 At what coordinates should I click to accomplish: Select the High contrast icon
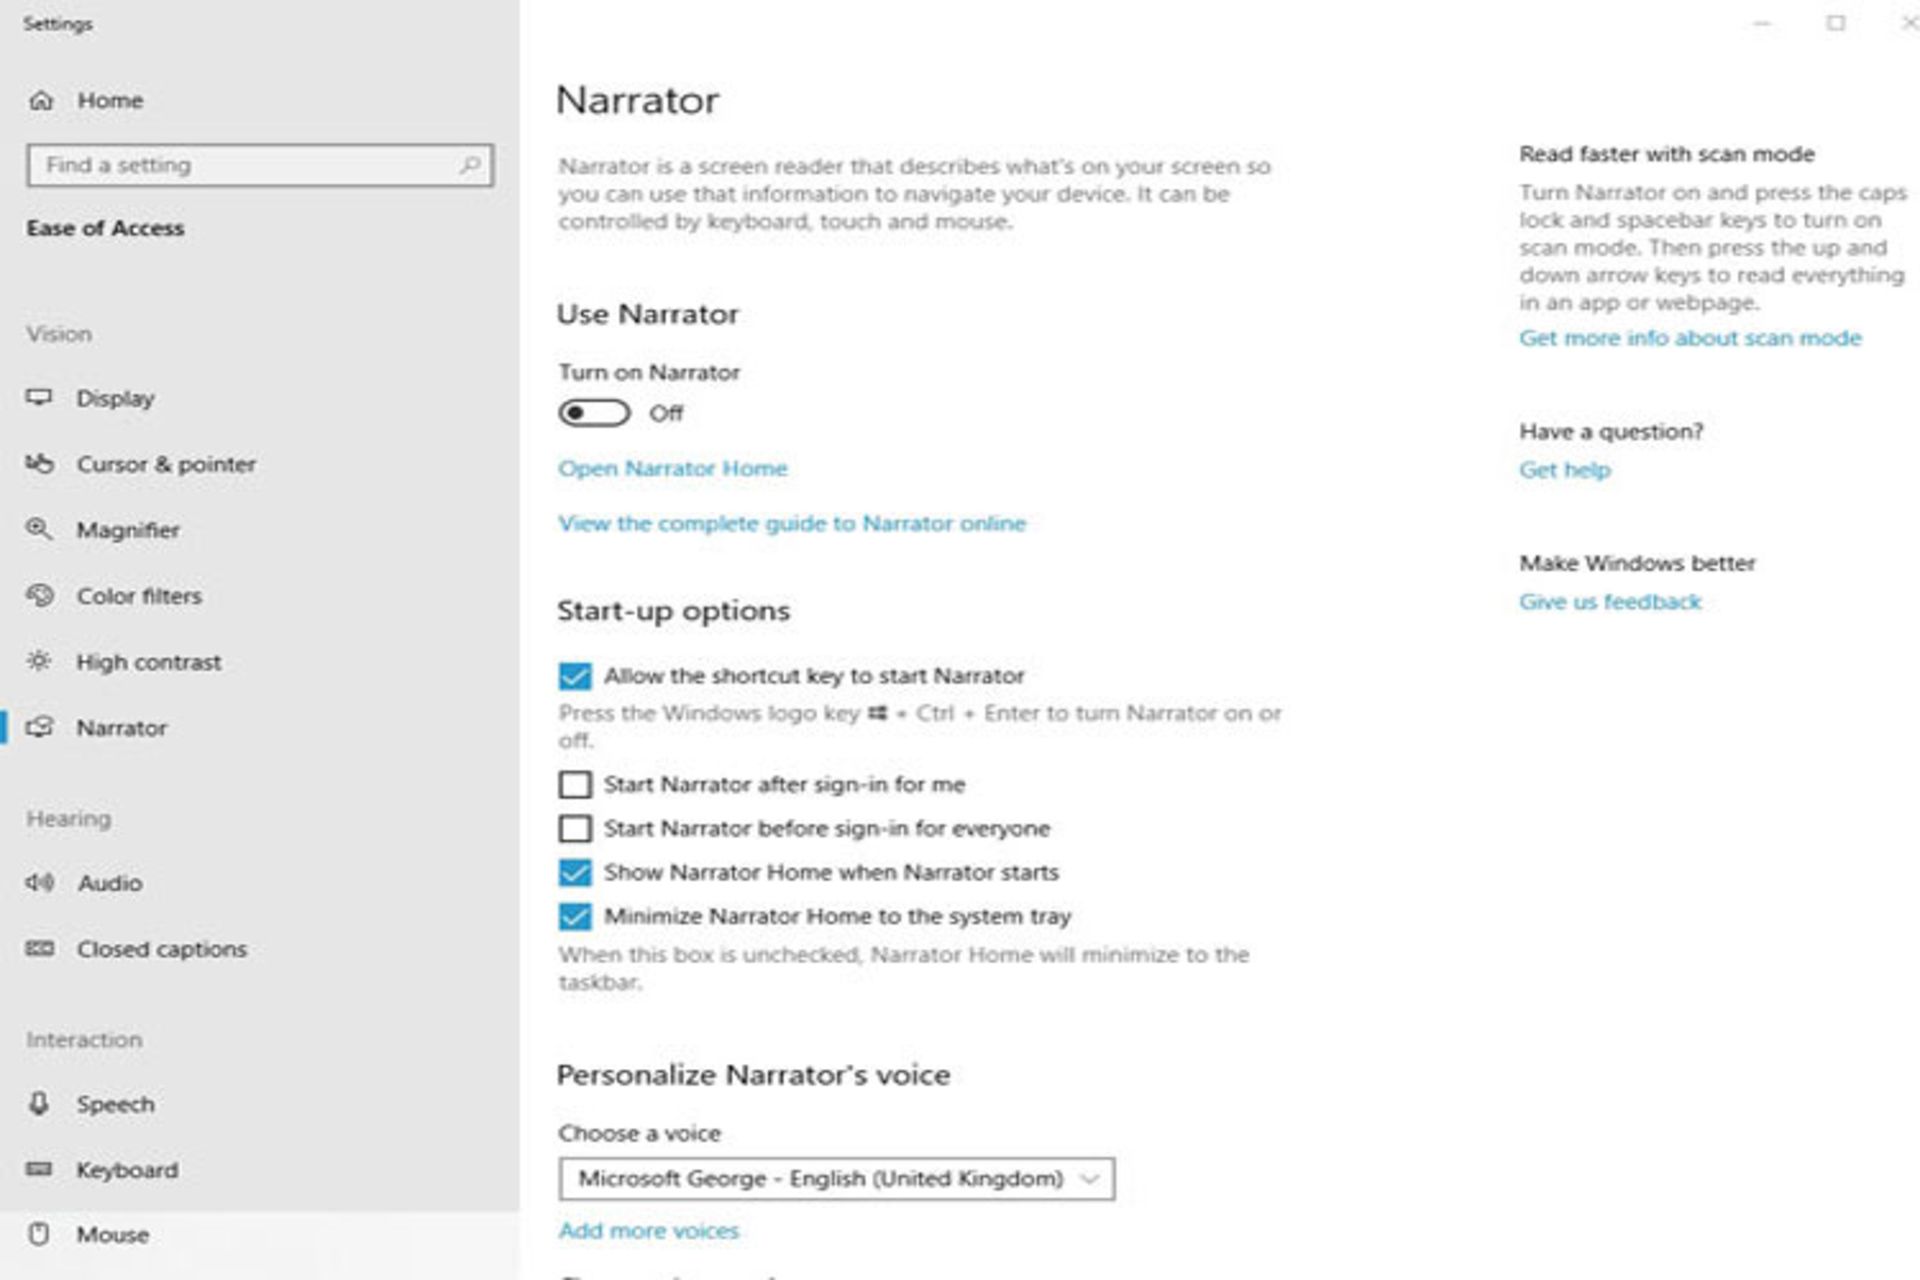pos(40,661)
